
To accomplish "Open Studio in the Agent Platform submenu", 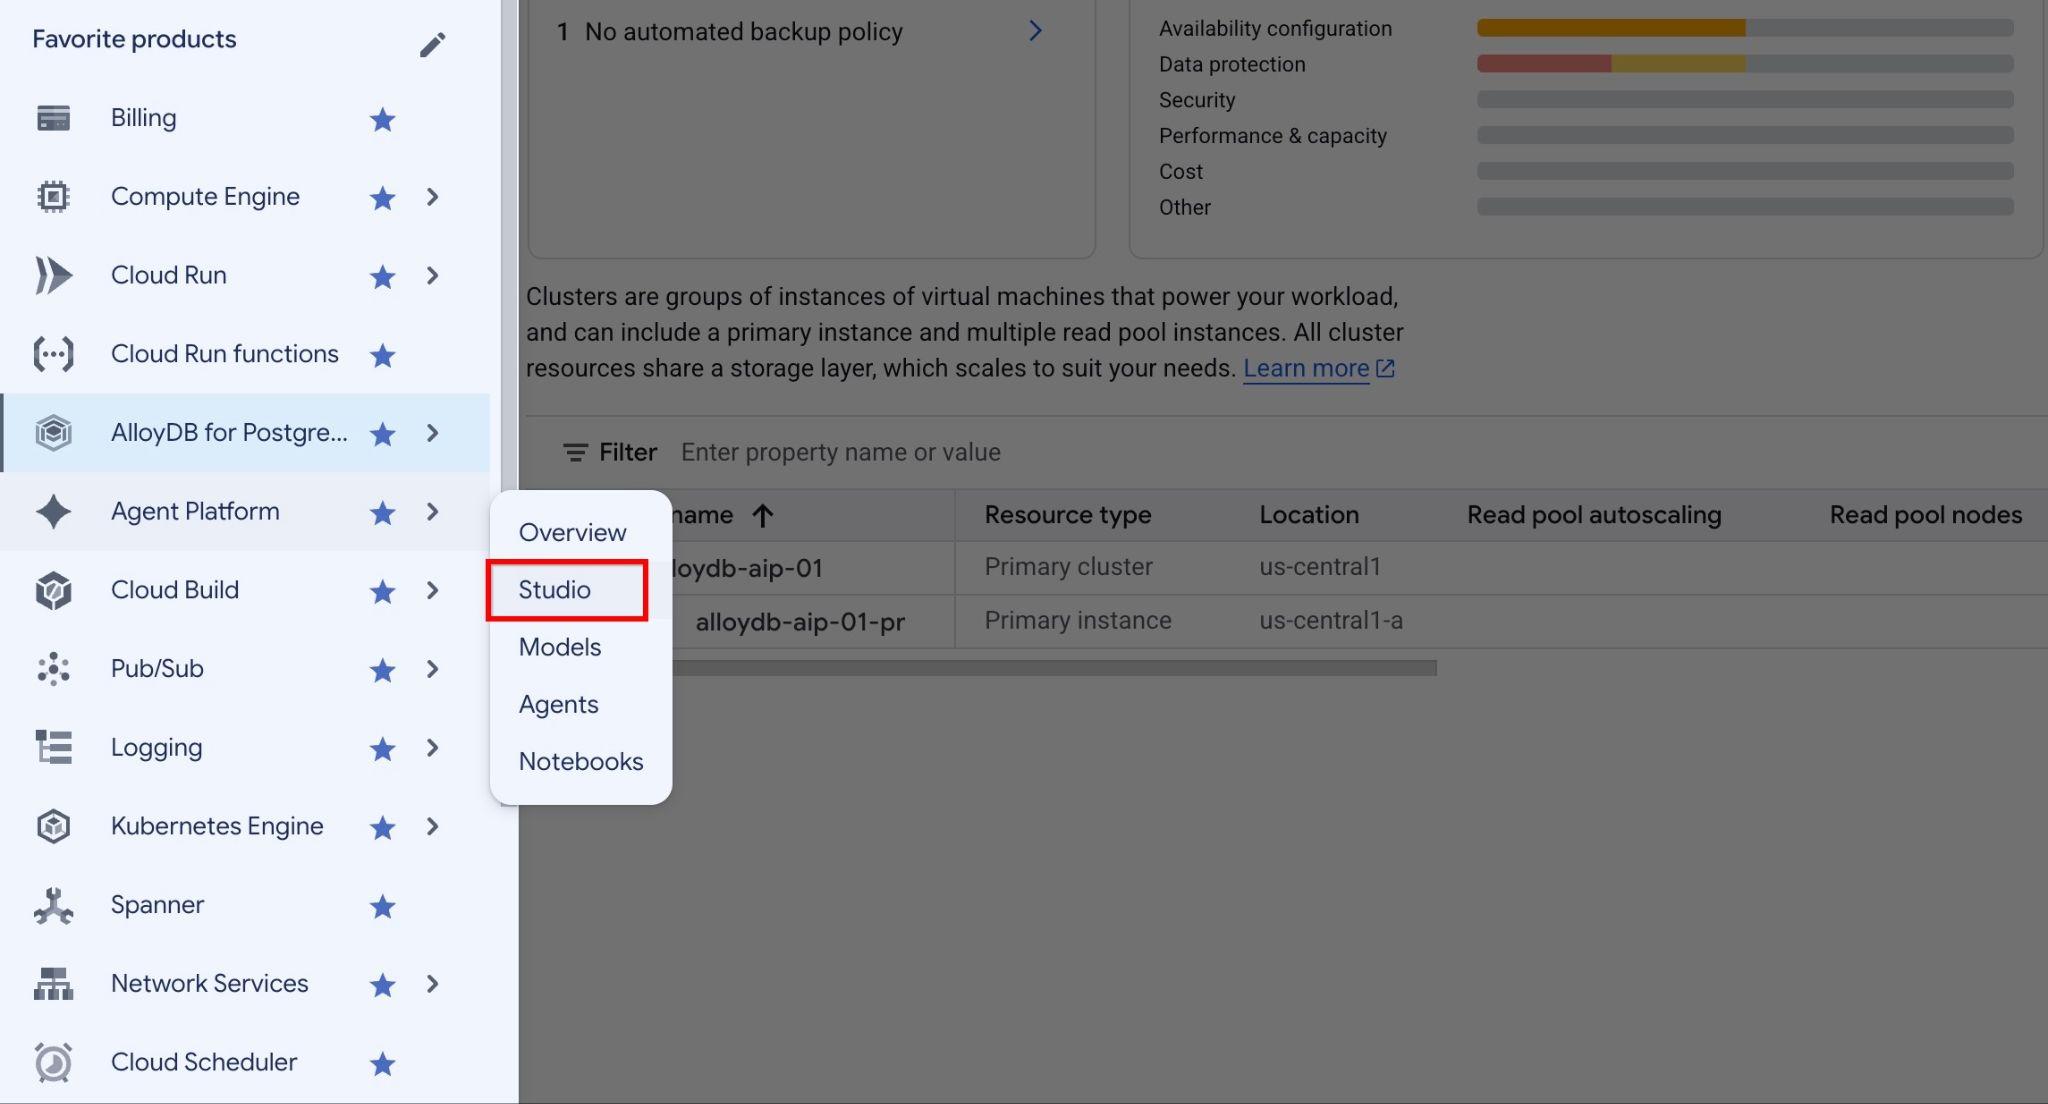I will pyautogui.click(x=555, y=590).
